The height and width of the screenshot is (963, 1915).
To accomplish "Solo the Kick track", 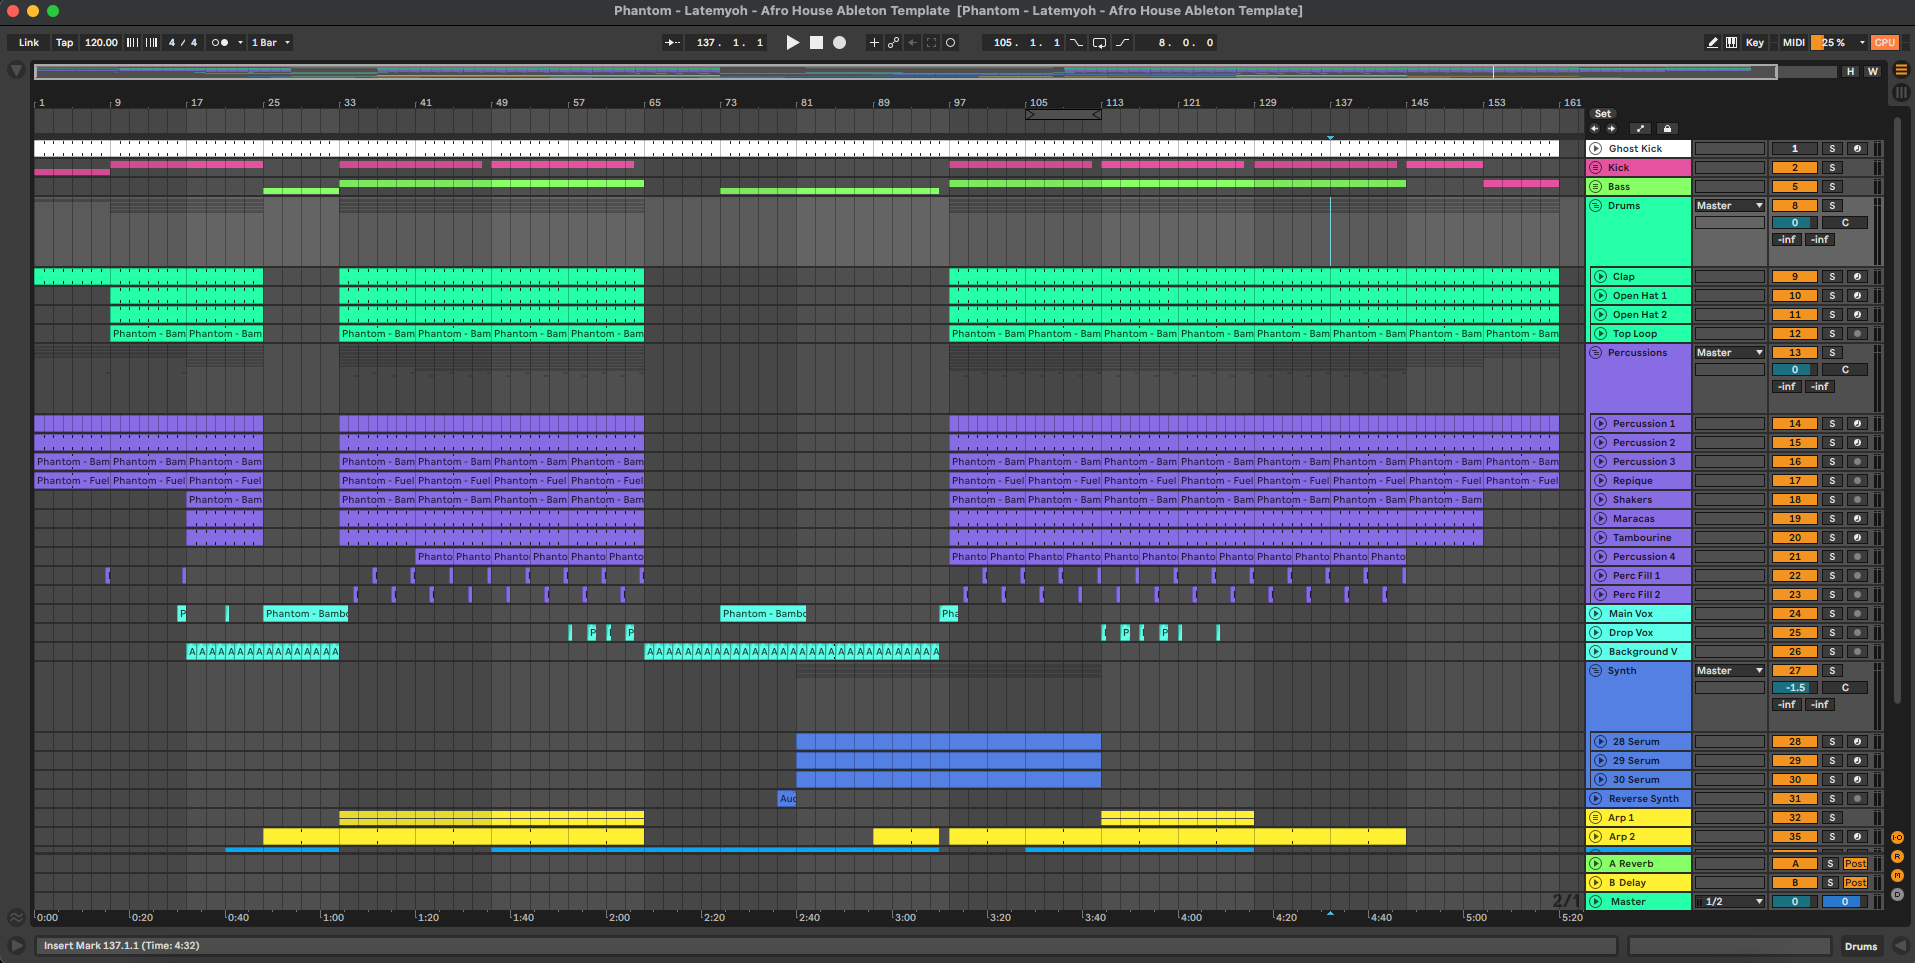I will pyautogui.click(x=1832, y=168).
